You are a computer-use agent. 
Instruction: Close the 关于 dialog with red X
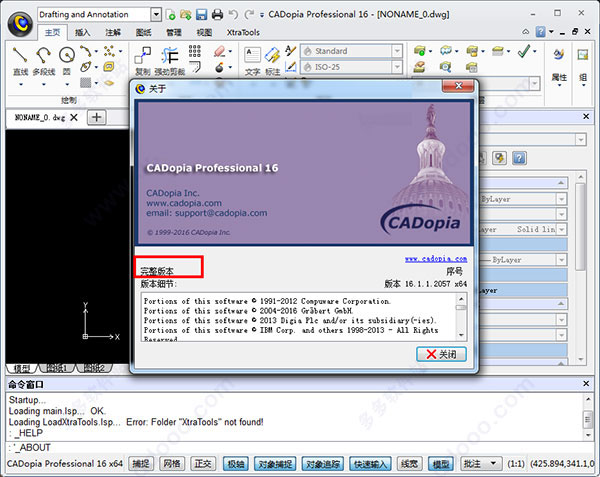[458, 86]
